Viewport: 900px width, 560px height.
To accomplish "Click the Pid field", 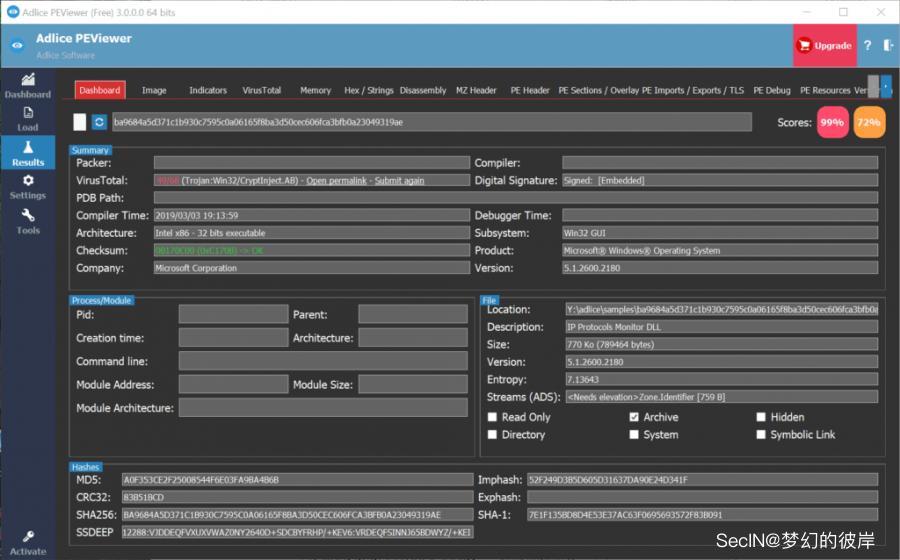I will (233, 314).
